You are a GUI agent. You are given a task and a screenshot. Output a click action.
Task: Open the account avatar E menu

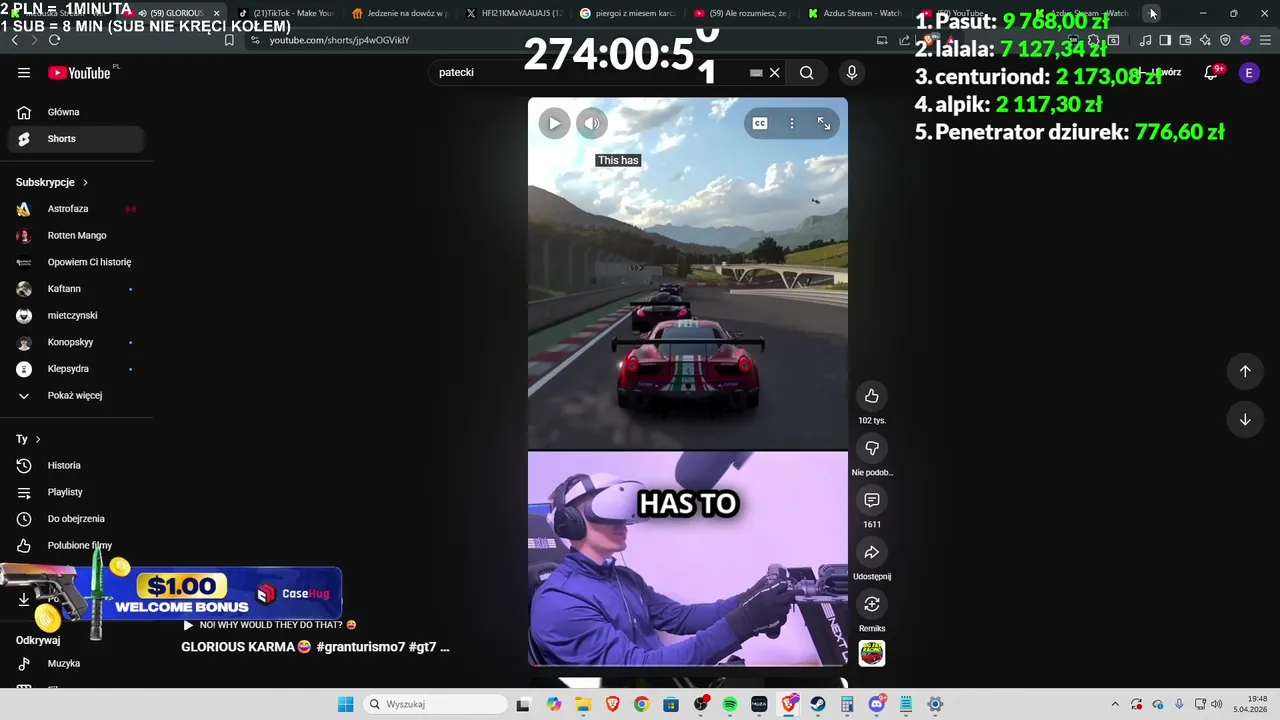click(x=1249, y=72)
